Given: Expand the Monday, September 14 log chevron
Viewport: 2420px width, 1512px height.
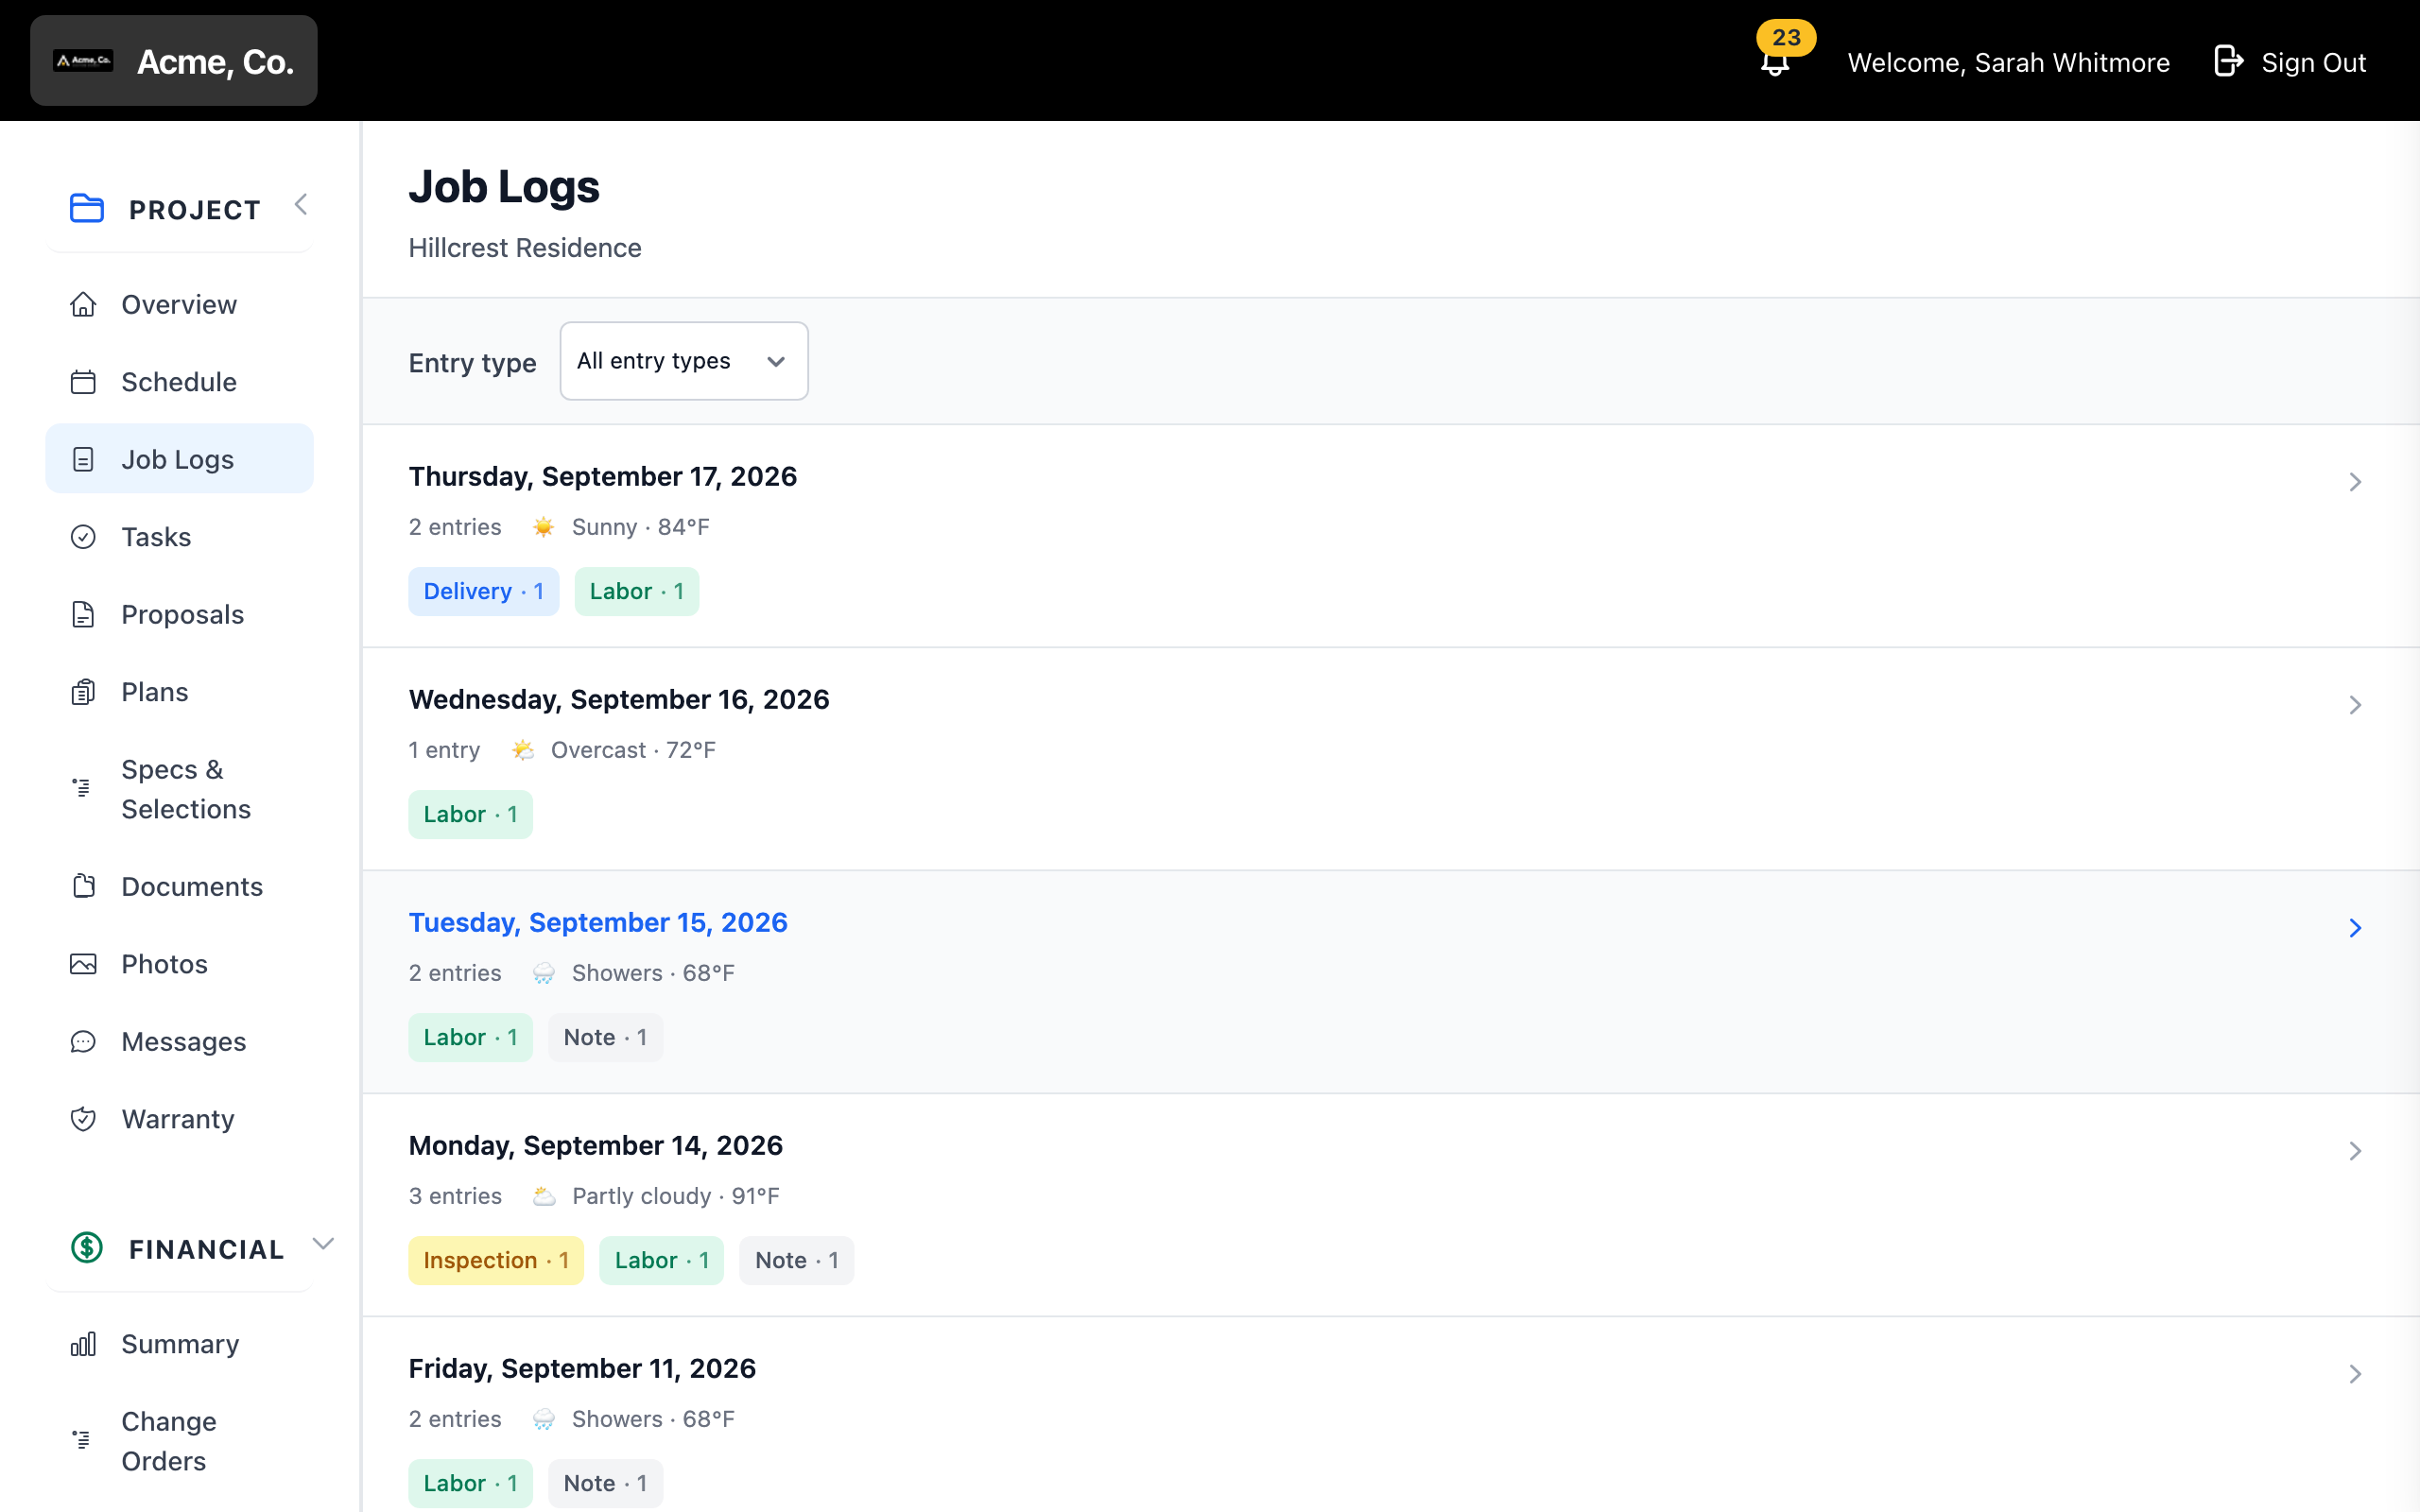Looking at the screenshot, I should tap(2355, 1151).
